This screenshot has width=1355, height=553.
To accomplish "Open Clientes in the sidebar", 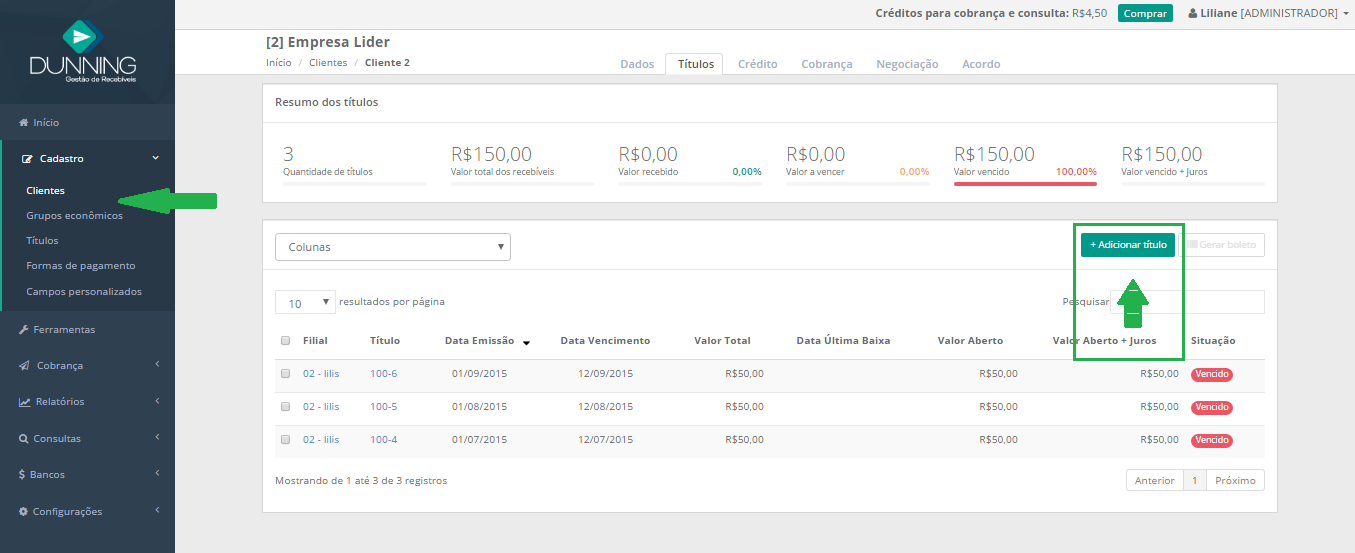I will pyautogui.click(x=45, y=191).
